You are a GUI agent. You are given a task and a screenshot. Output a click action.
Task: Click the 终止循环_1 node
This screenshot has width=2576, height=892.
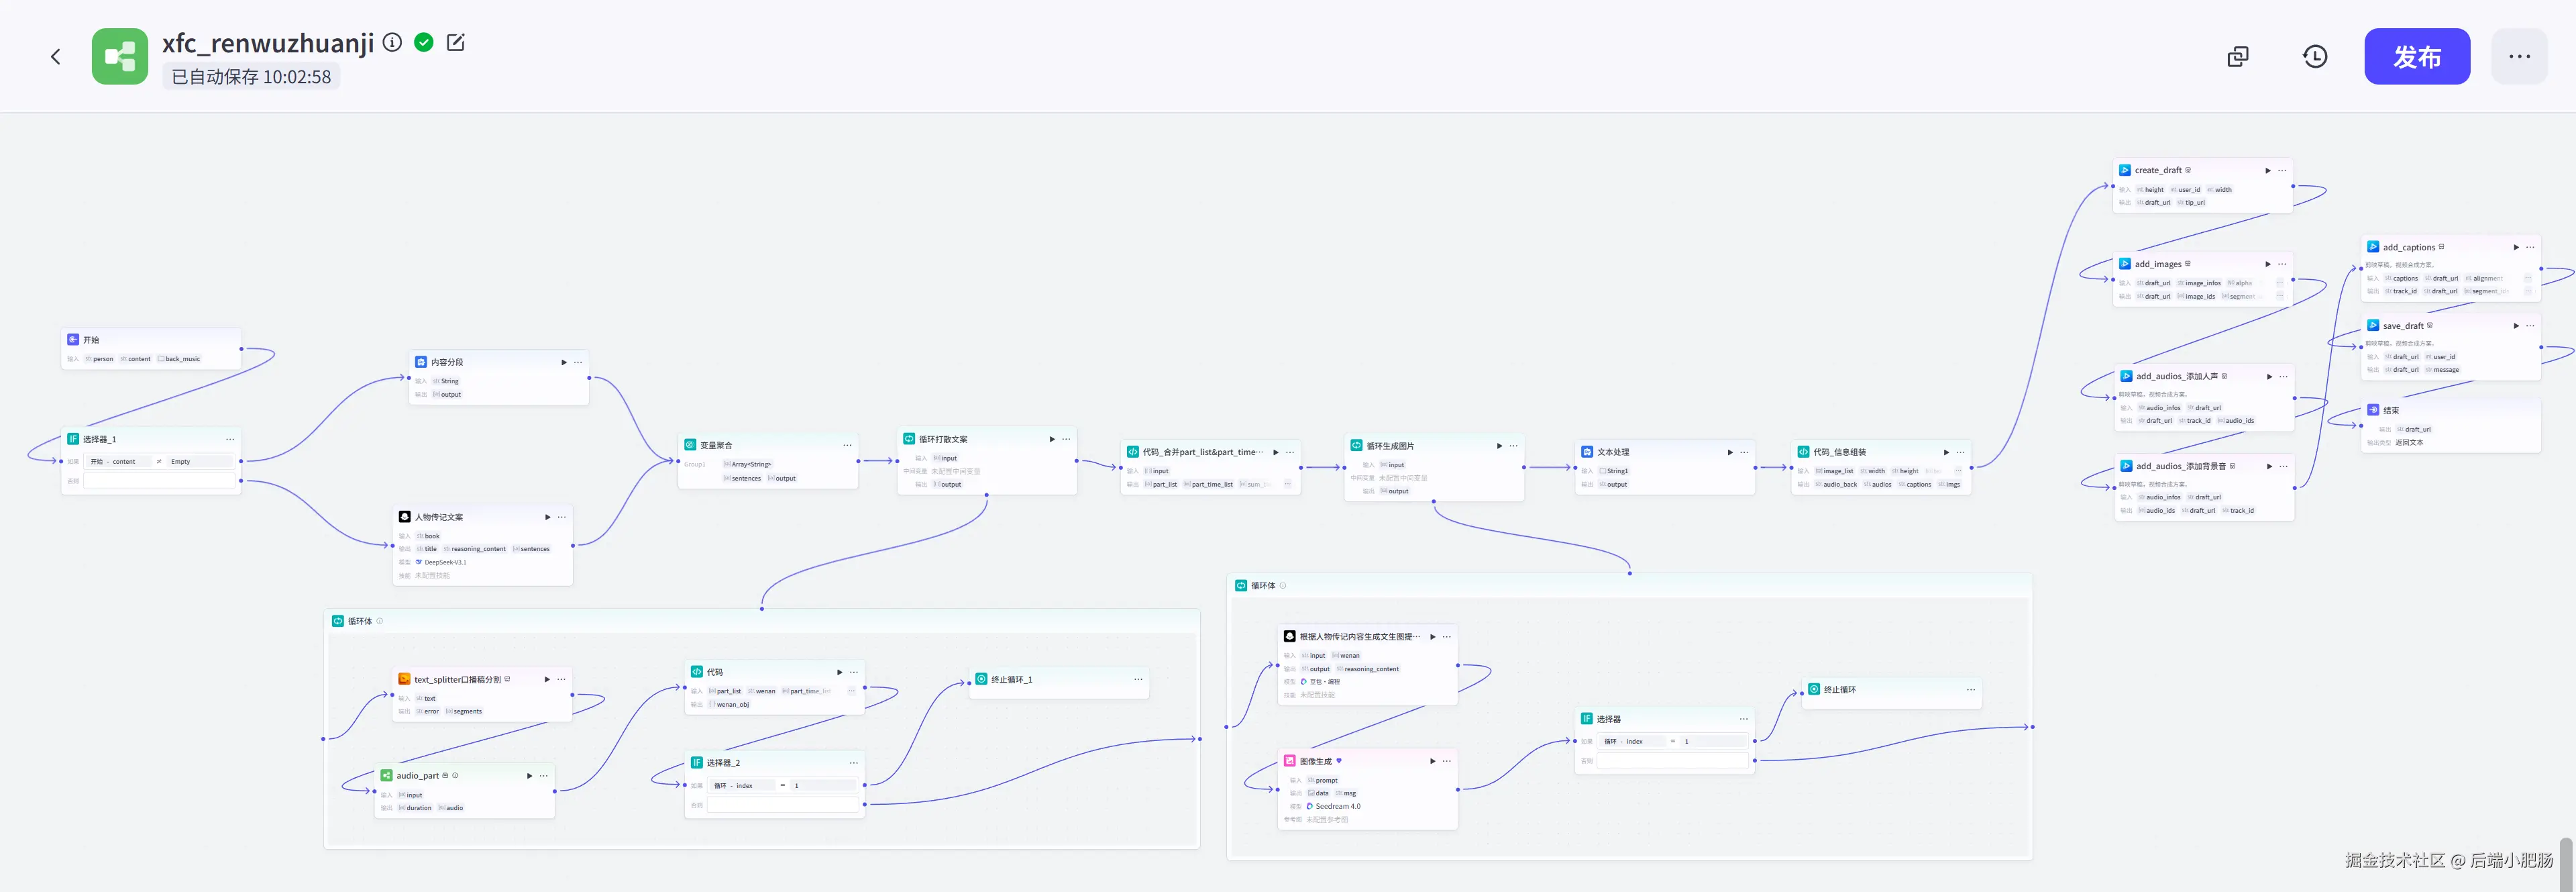(x=1011, y=680)
